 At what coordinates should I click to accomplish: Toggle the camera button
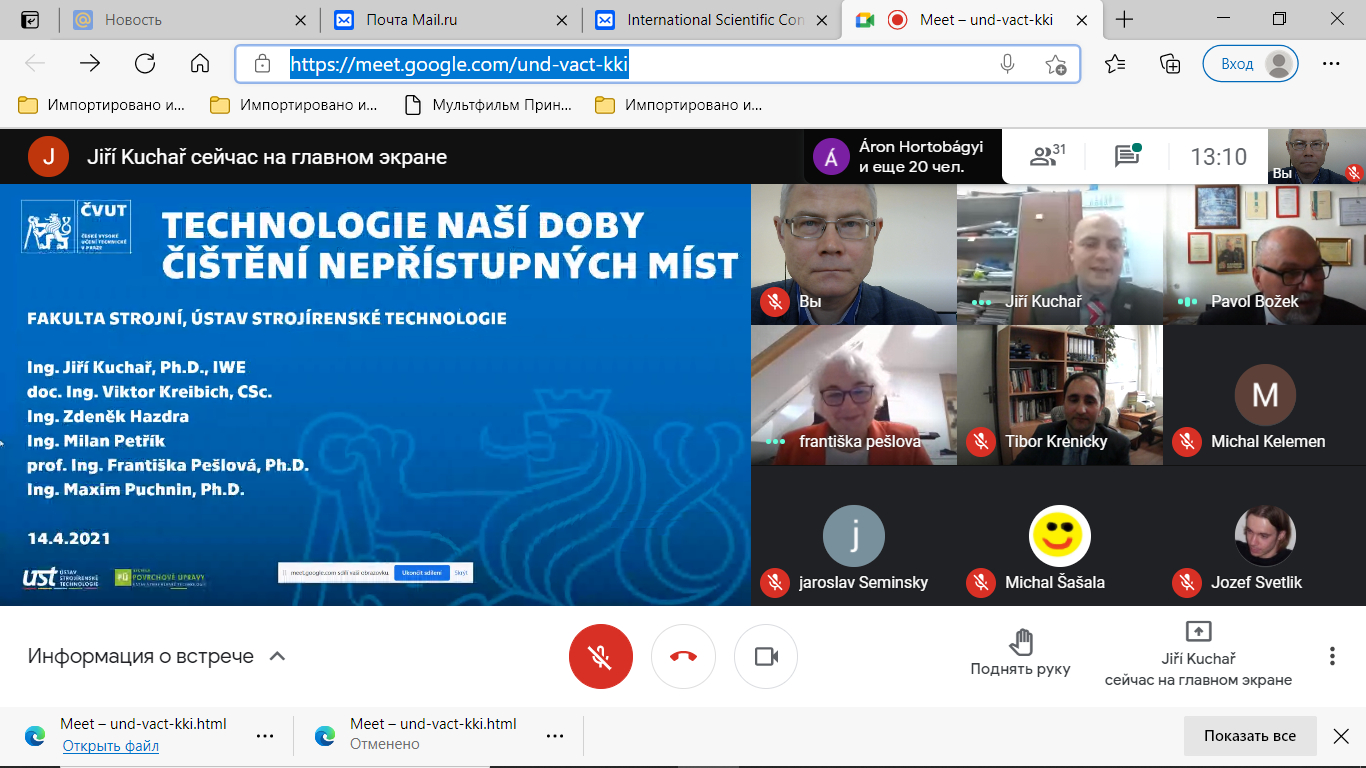[x=766, y=656]
